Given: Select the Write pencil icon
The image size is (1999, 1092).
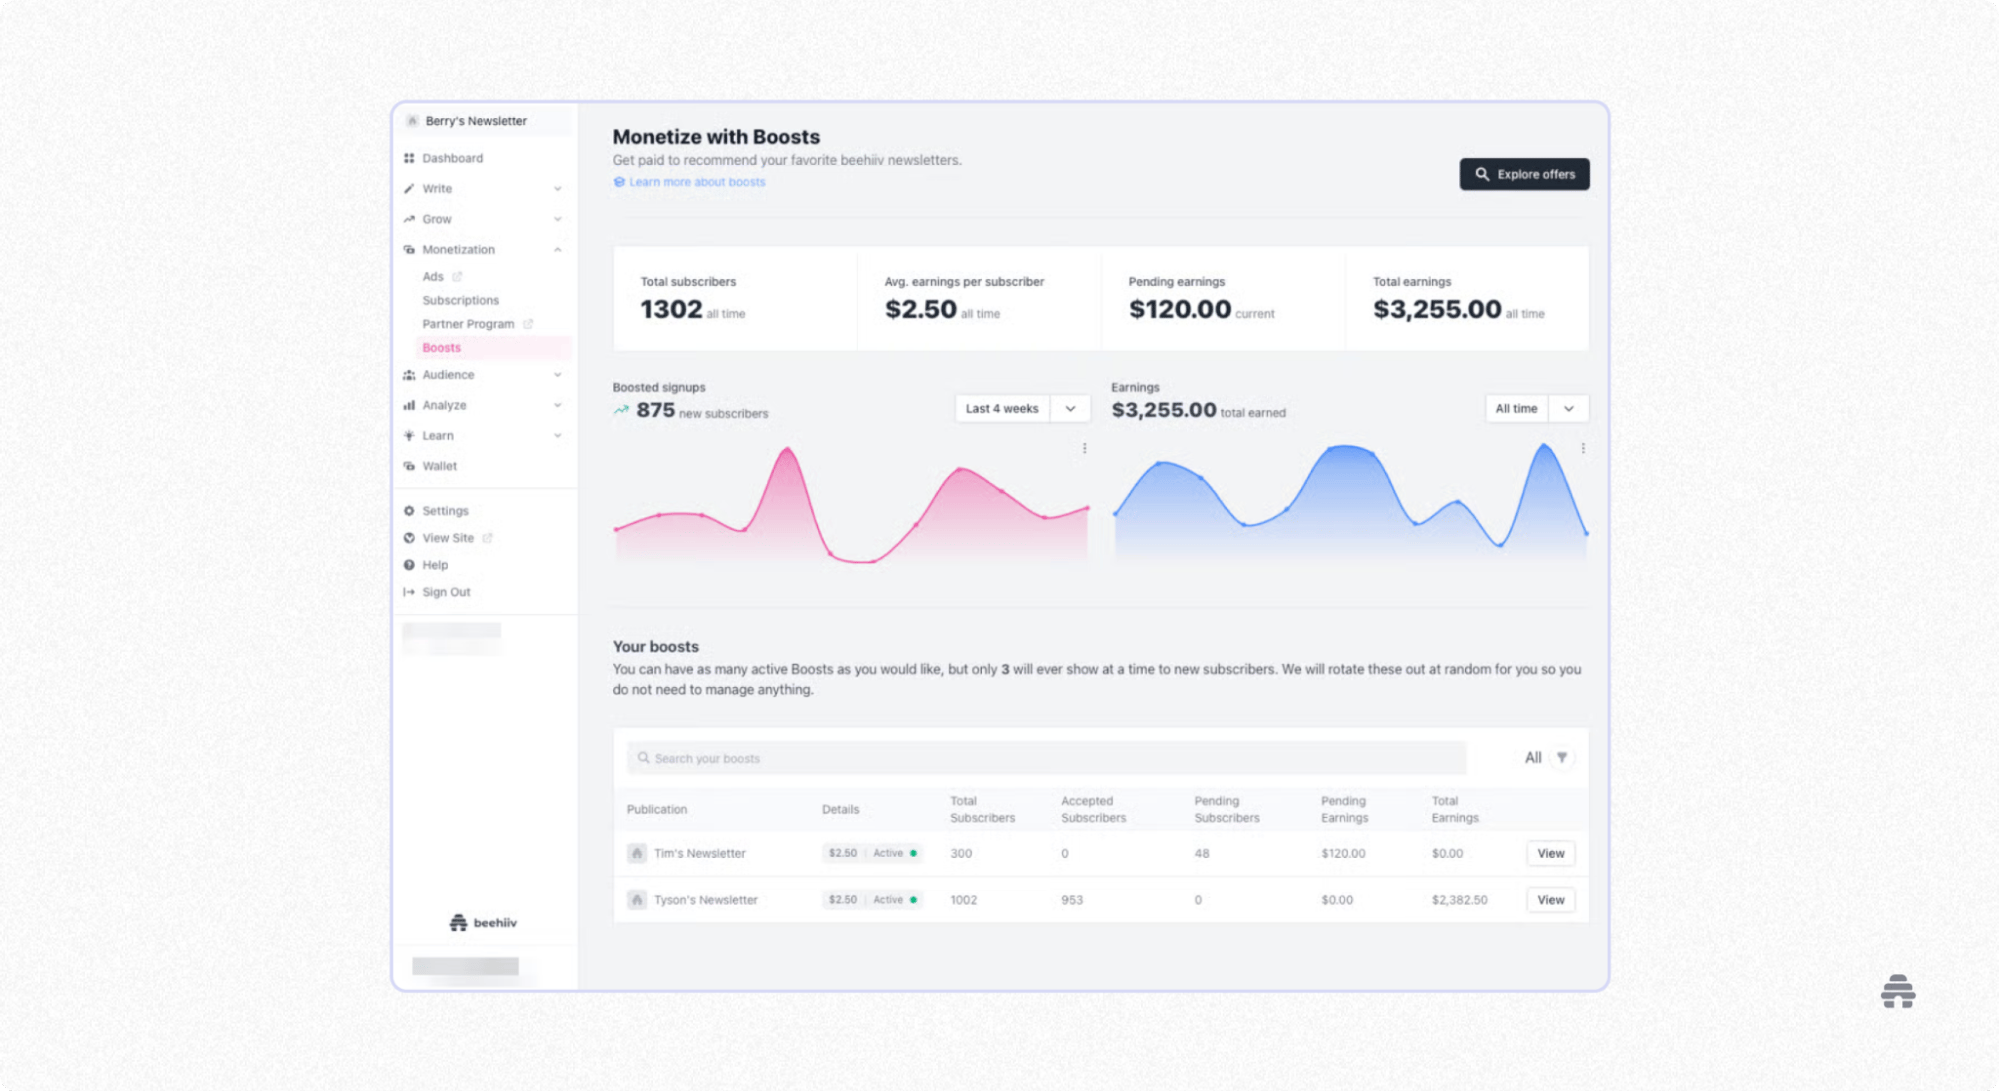Looking at the screenshot, I should (x=409, y=188).
